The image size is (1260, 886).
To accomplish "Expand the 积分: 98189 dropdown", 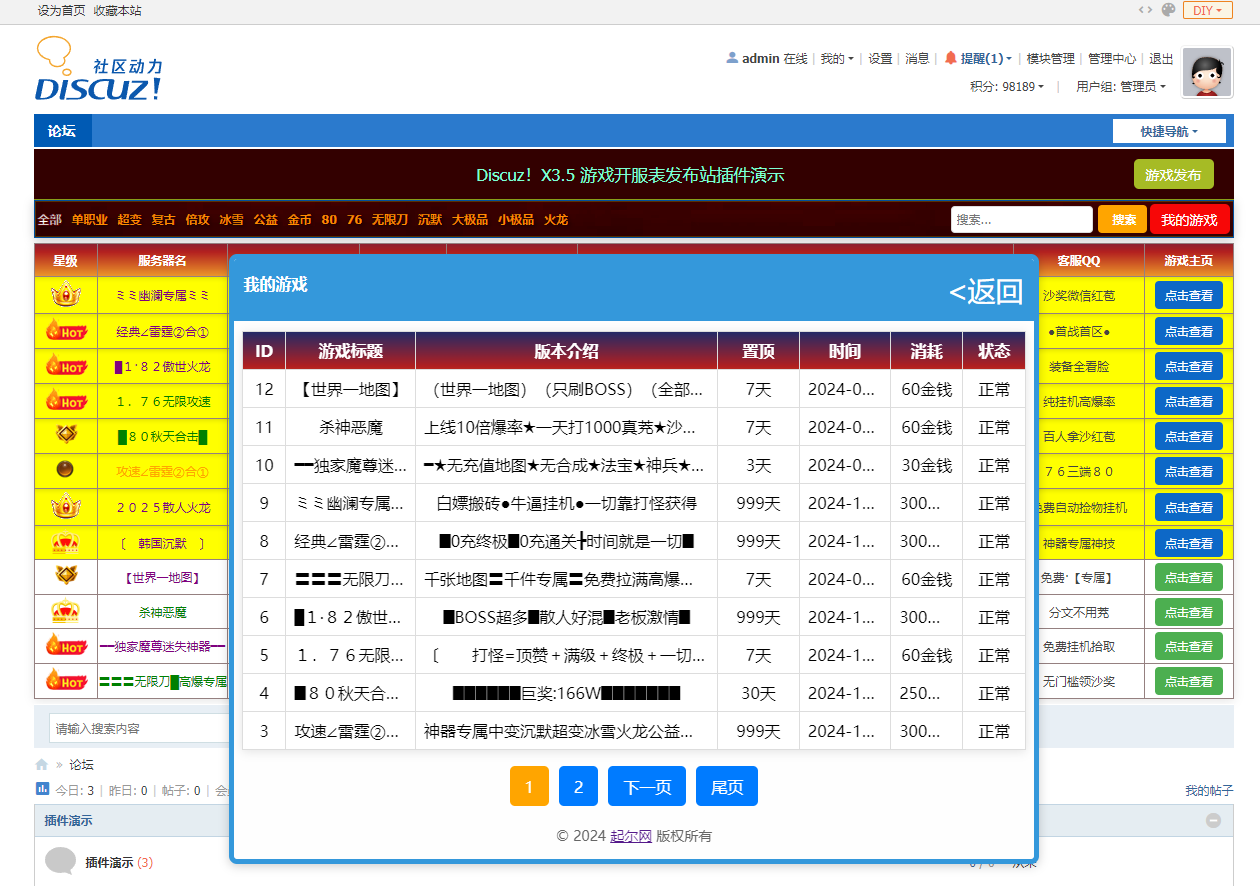I will [1007, 87].
